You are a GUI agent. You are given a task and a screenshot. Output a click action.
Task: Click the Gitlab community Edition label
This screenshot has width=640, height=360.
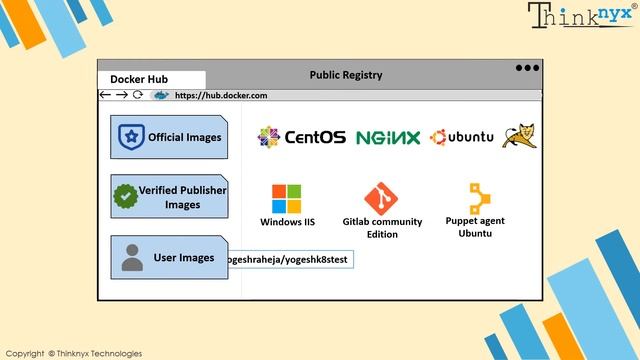382,228
